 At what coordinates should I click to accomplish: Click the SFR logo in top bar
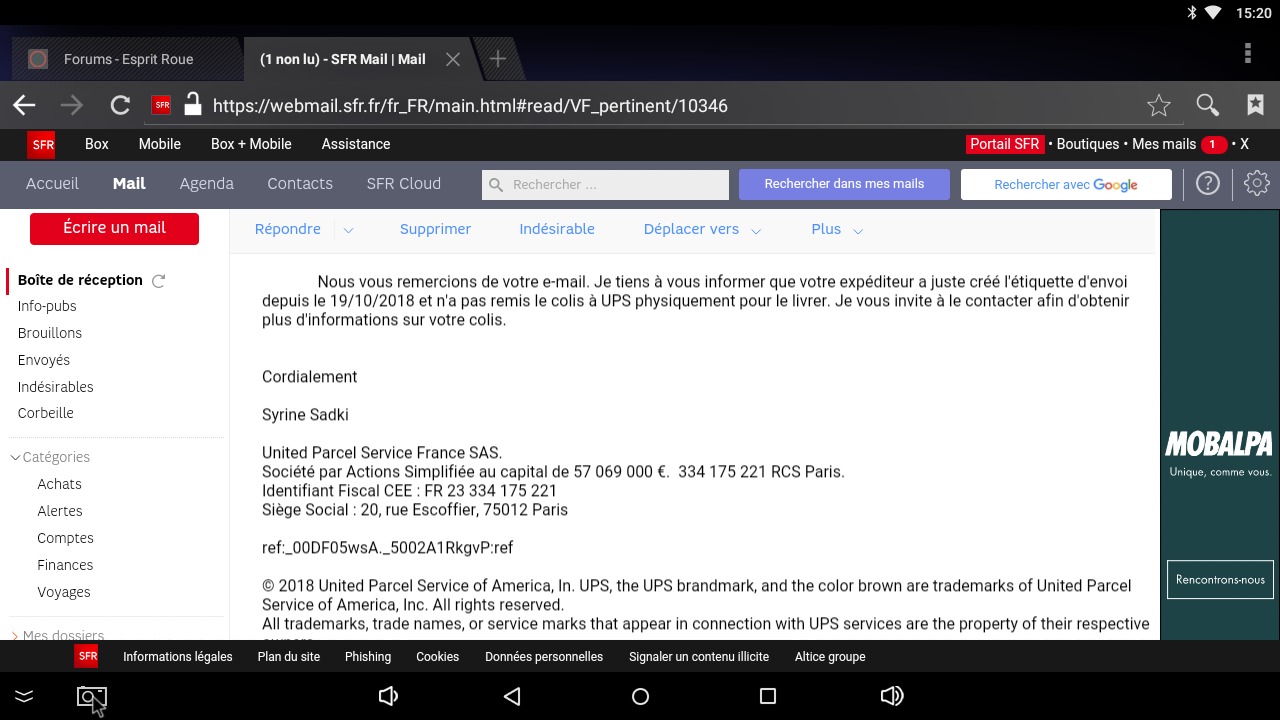[42, 144]
